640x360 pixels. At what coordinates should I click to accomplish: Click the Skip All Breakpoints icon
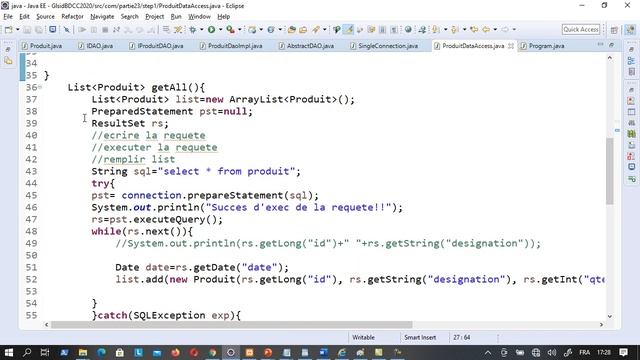(x=67, y=30)
